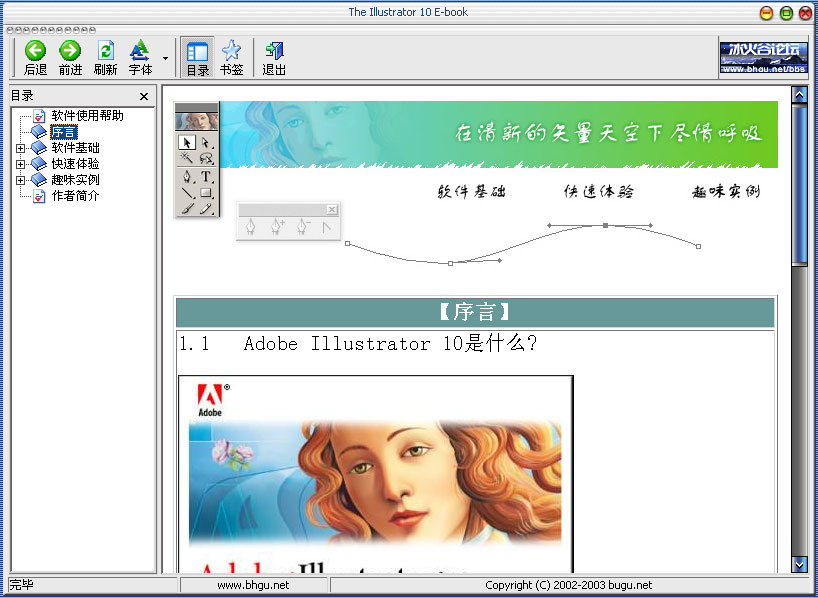Select 作者简介 in the tree
The width and height of the screenshot is (818, 598).
coord(75,196)
